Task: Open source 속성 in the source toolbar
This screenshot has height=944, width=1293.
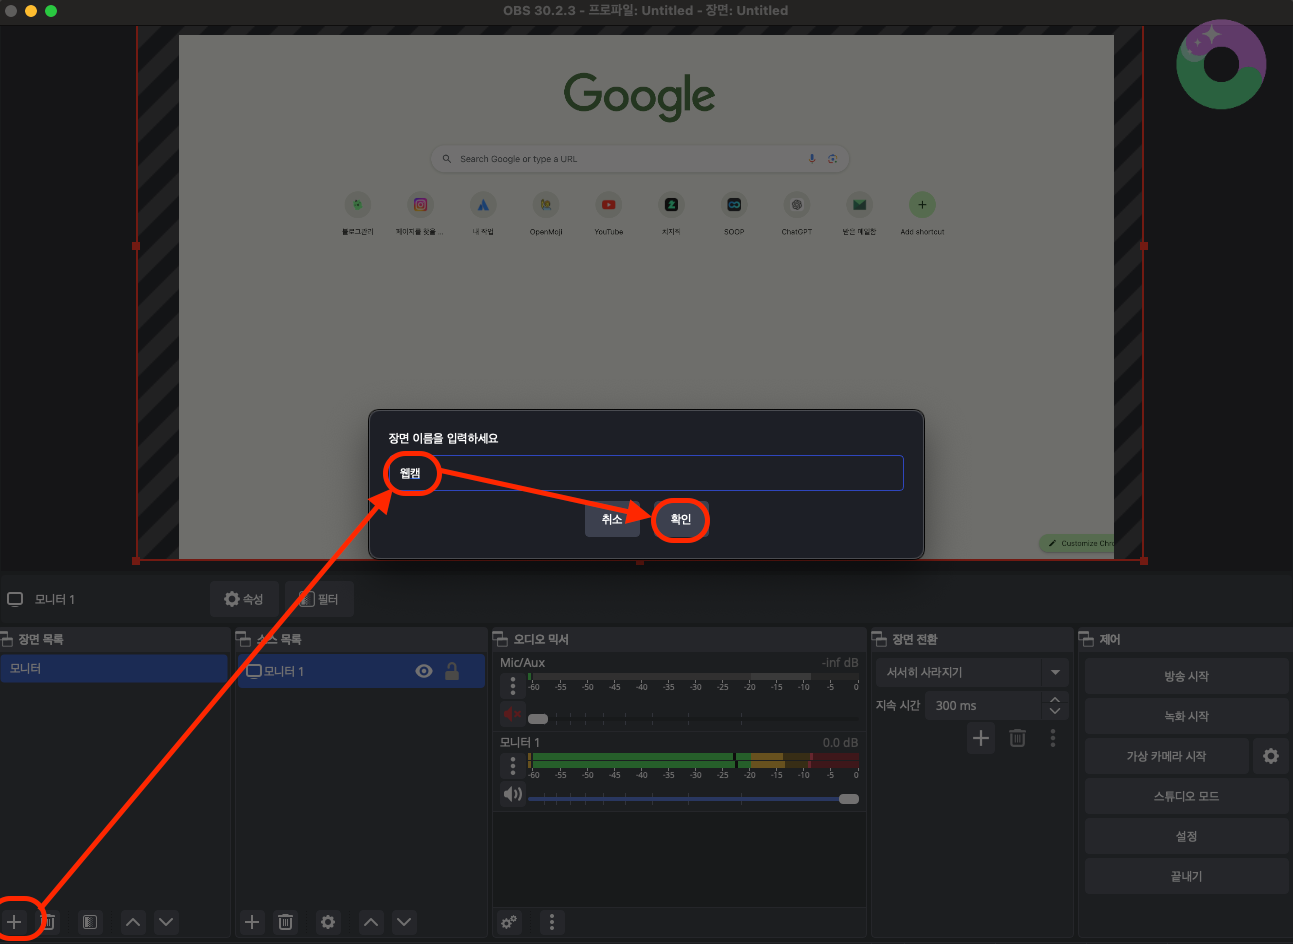Action: [244, 599]
